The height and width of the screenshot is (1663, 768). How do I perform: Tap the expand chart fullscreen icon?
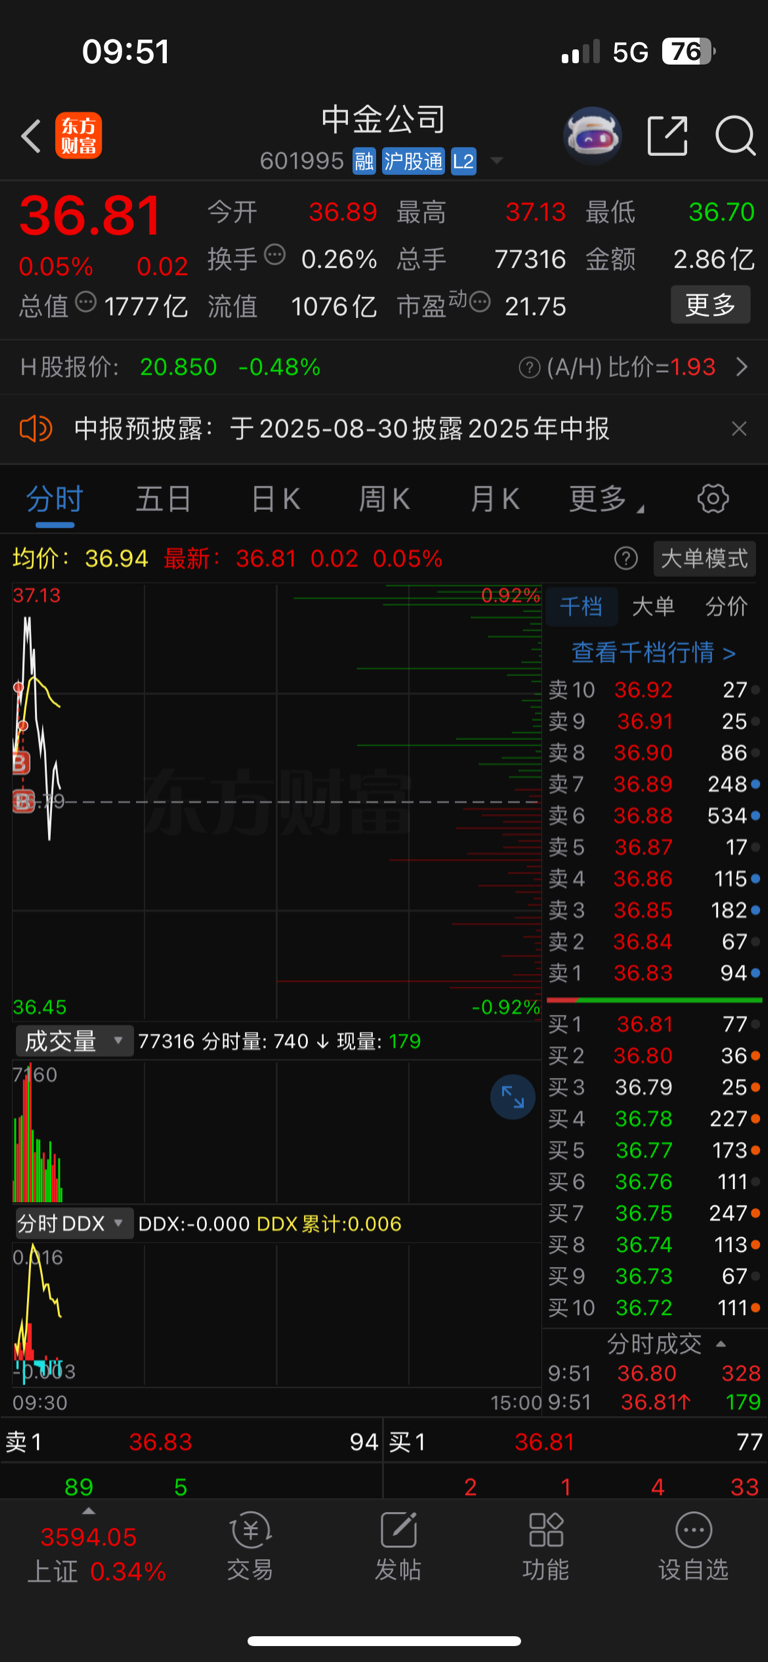pos(513,1097)
